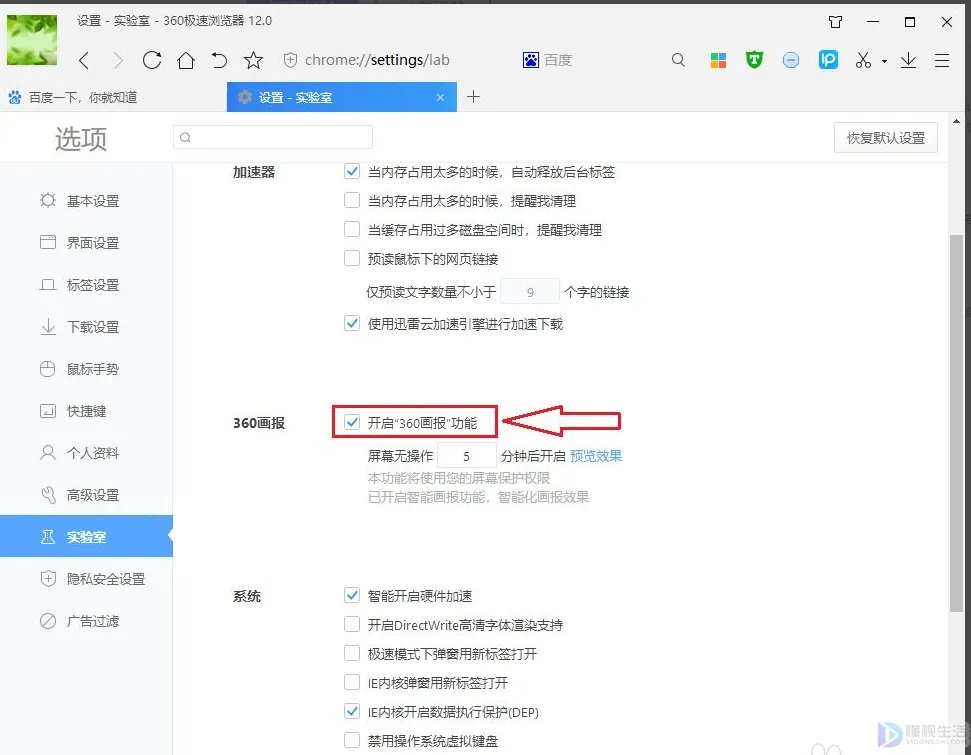
Task: Click the chrome://settings/lab address bar
Action: [377, 60]
